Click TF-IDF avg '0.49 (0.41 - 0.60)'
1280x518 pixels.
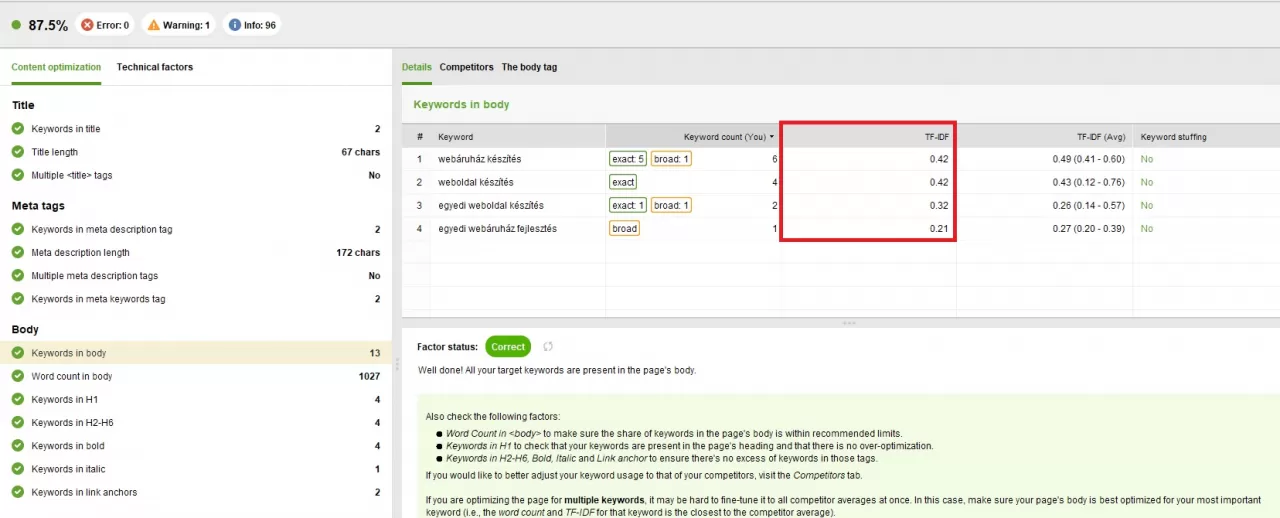[1088, 159]
